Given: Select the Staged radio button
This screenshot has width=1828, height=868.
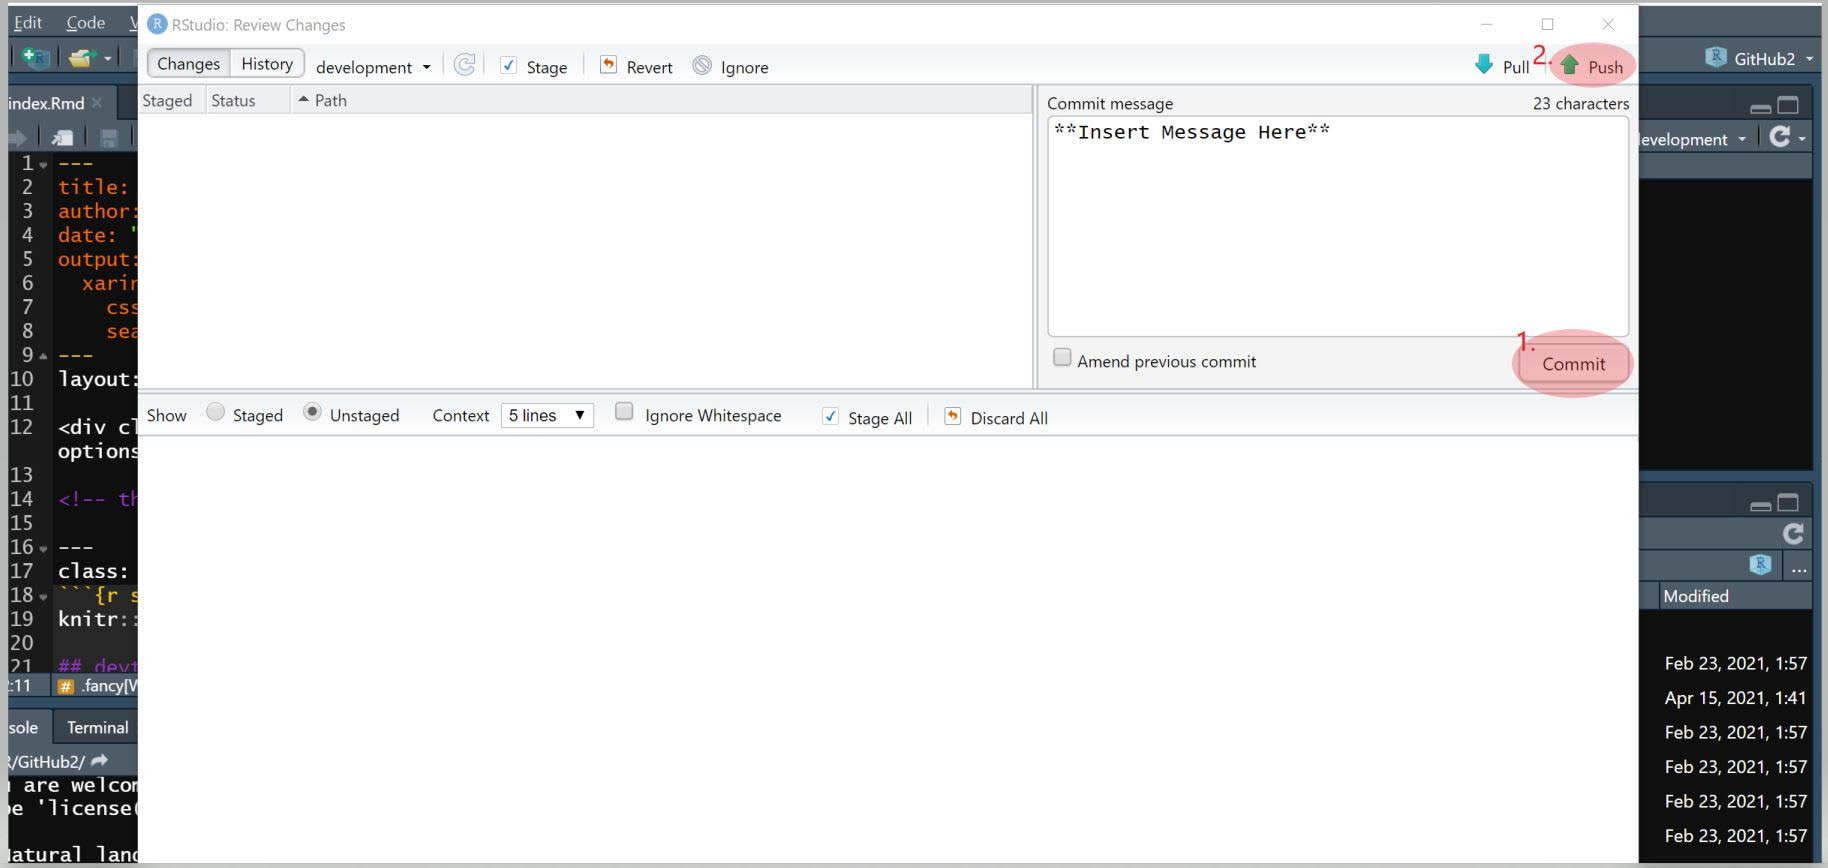Looking at the screenshot, I should [x=215, y=412].
